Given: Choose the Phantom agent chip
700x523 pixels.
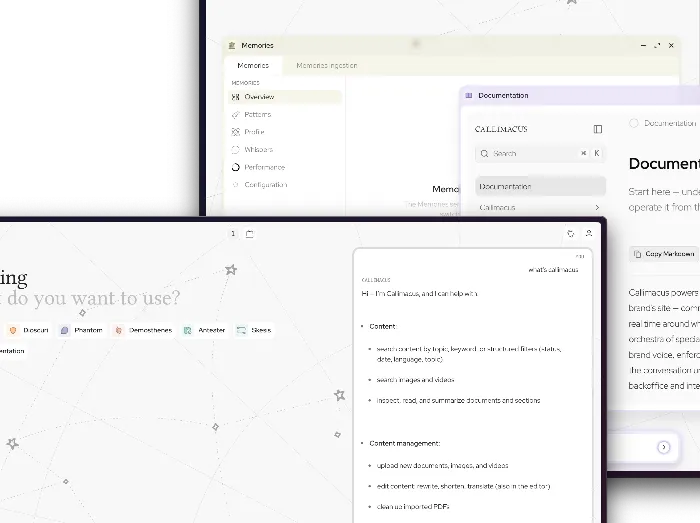Looking at the screenshot, I should [82, 330].
